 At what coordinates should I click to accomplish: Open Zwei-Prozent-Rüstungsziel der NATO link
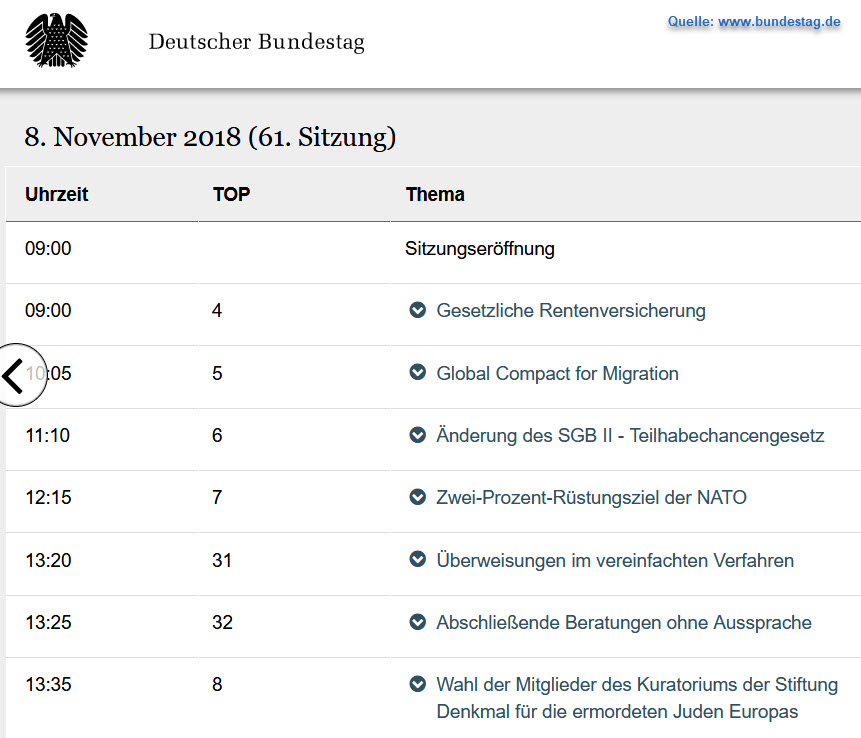click(x=591, y=498)
